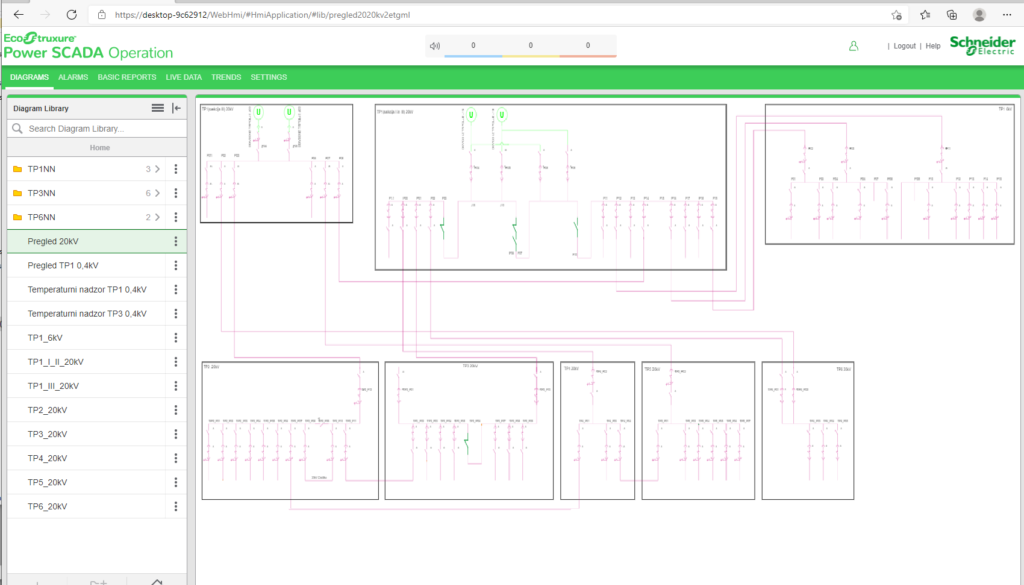The height and width of the screenshot is (585, 1024).
Task: Go to the TRENDS tab
Action: [x=226, y=77]
